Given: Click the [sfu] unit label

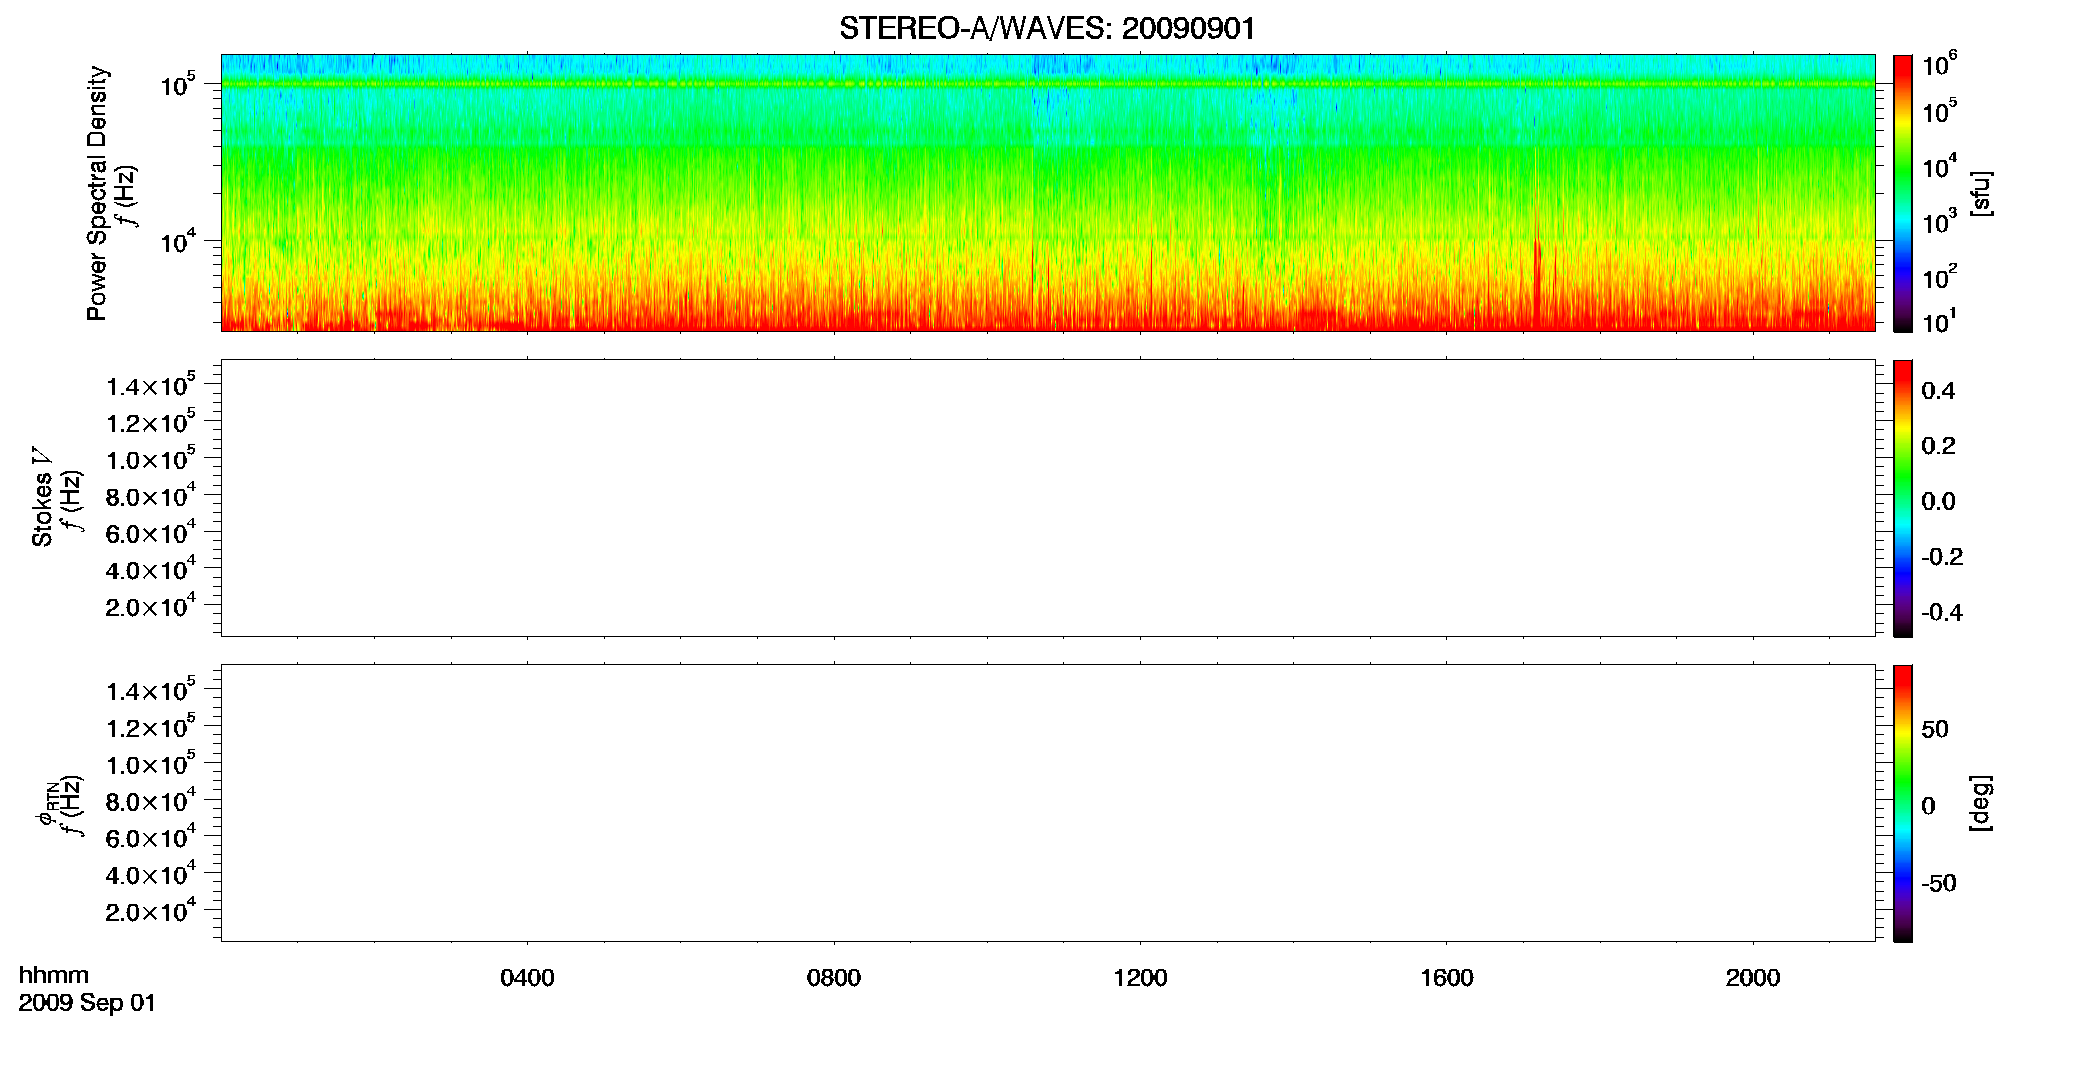Looking at the screenshot, I should coord(1981,193).
